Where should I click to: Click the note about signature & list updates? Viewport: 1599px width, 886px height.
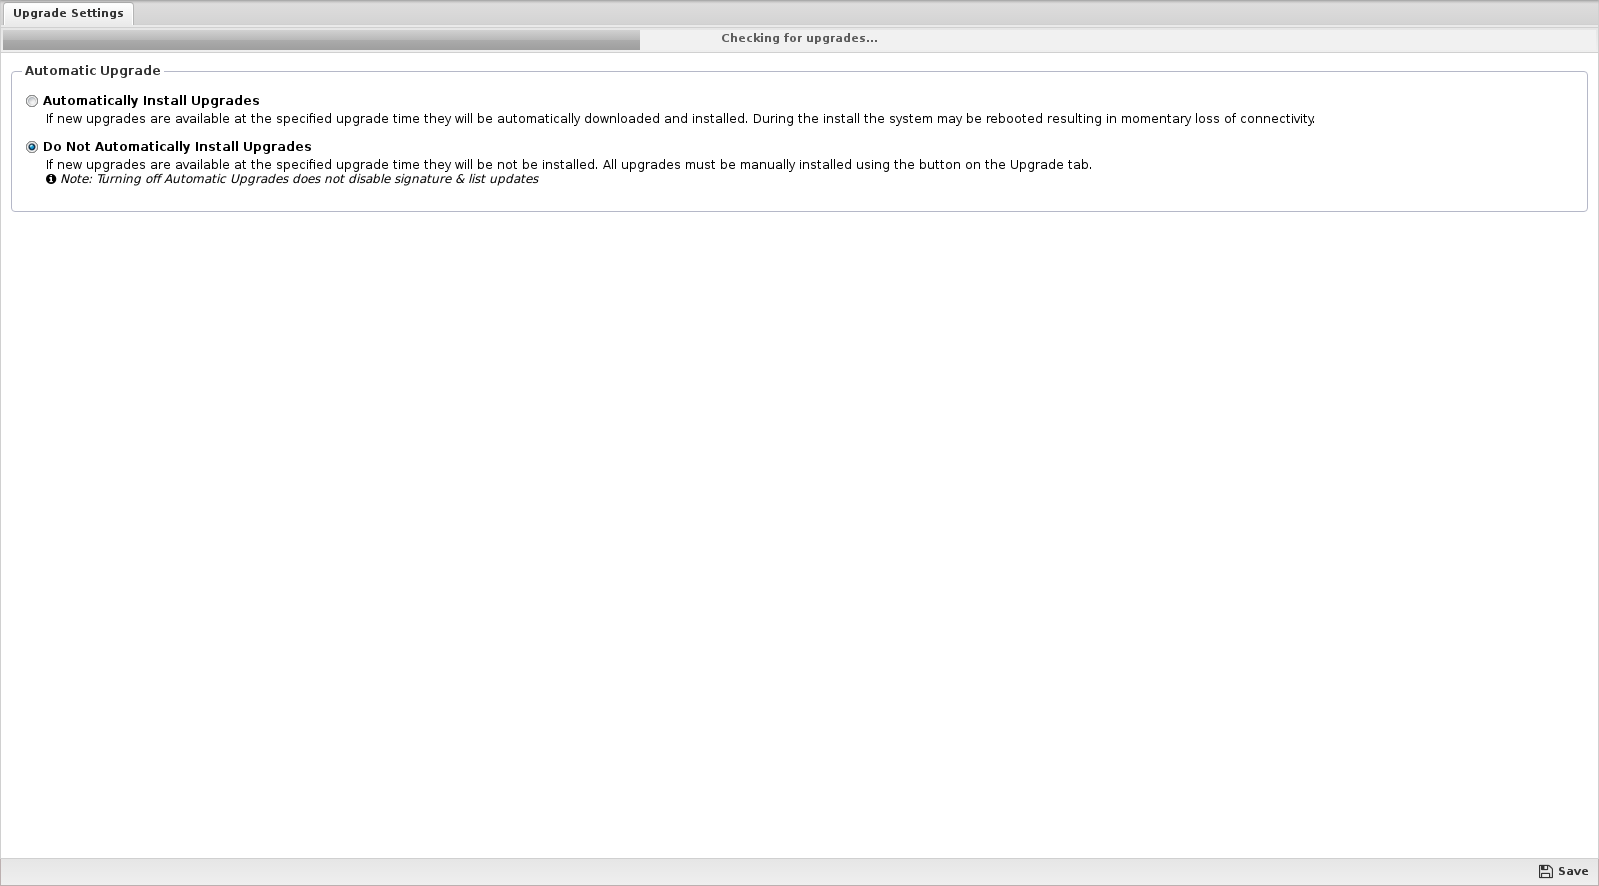[299, 179]
